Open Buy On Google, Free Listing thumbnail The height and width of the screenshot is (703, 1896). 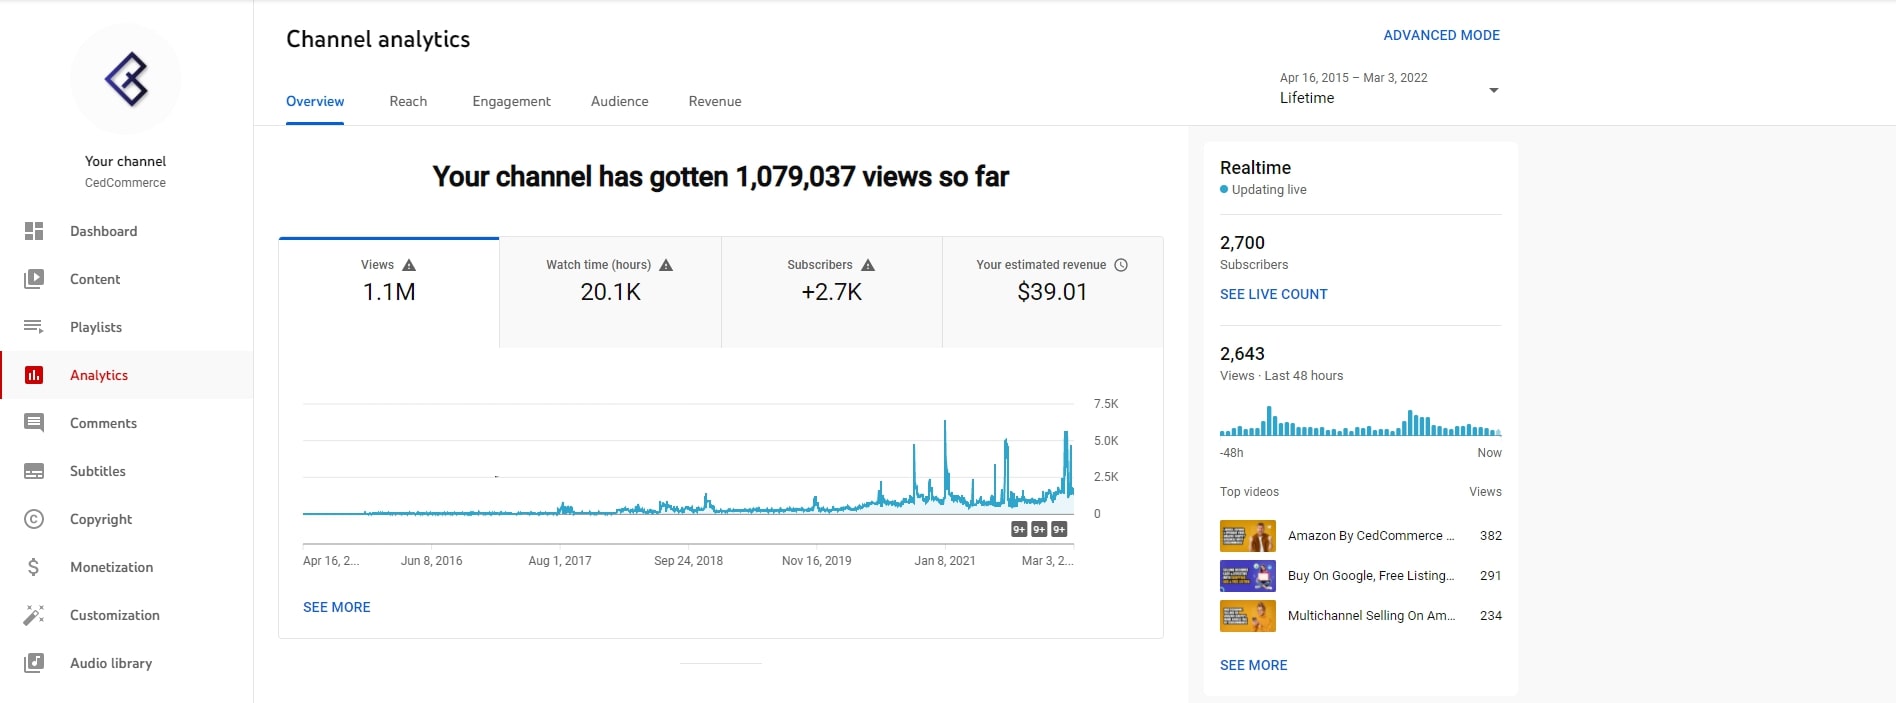pyautogui.click(x=1247, y=576)
